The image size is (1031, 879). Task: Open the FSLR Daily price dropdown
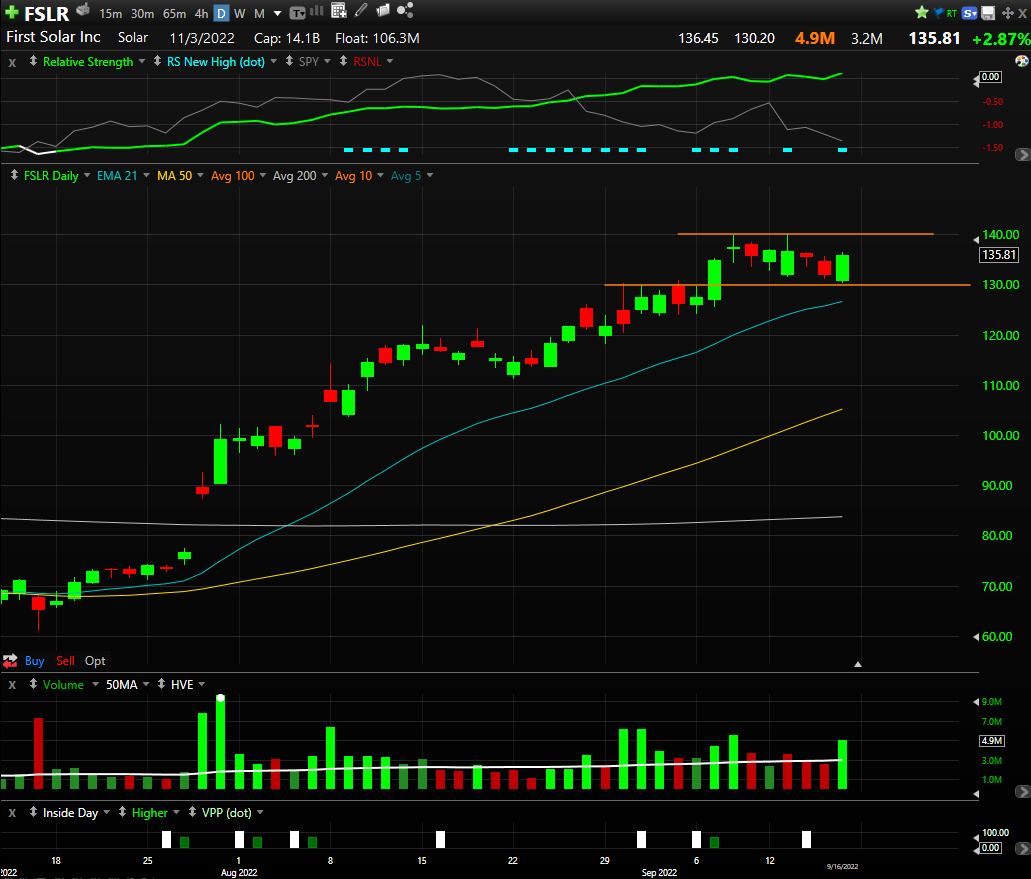click(x=87, y=176)
